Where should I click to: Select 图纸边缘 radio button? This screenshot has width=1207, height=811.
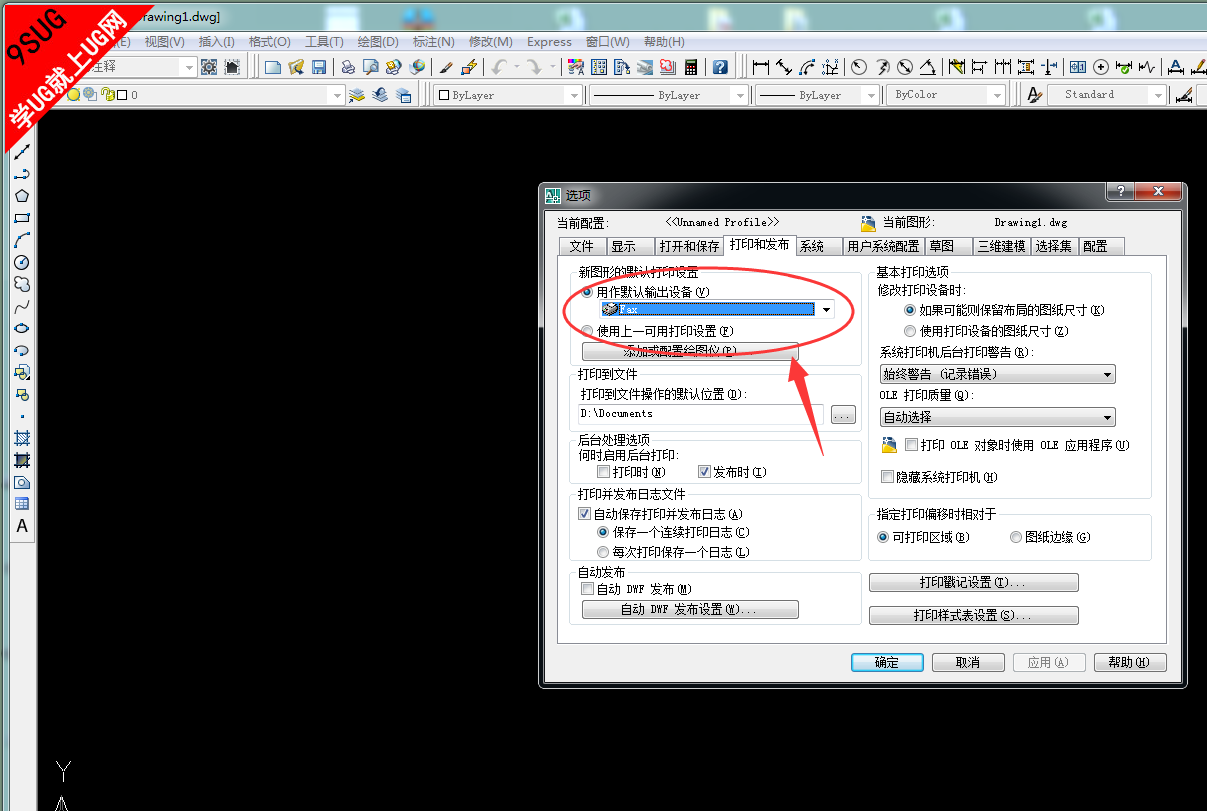[x=1016, y=537]
